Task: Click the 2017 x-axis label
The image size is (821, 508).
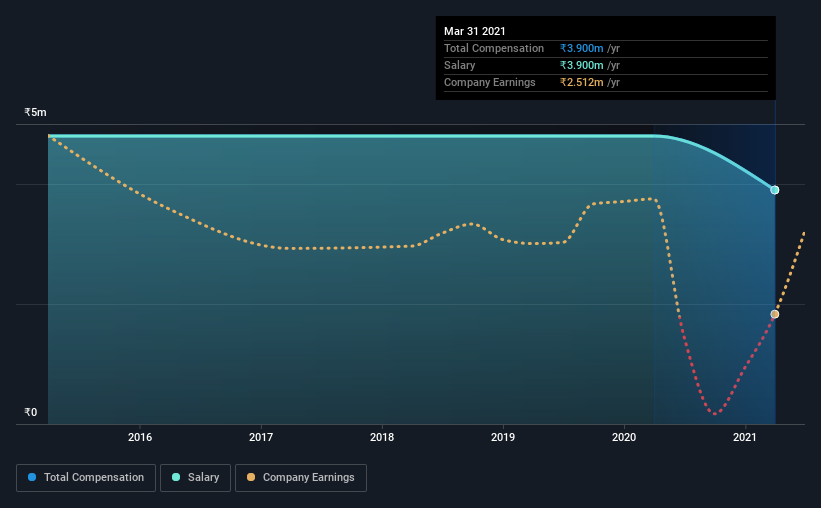Action: [261, 437]
